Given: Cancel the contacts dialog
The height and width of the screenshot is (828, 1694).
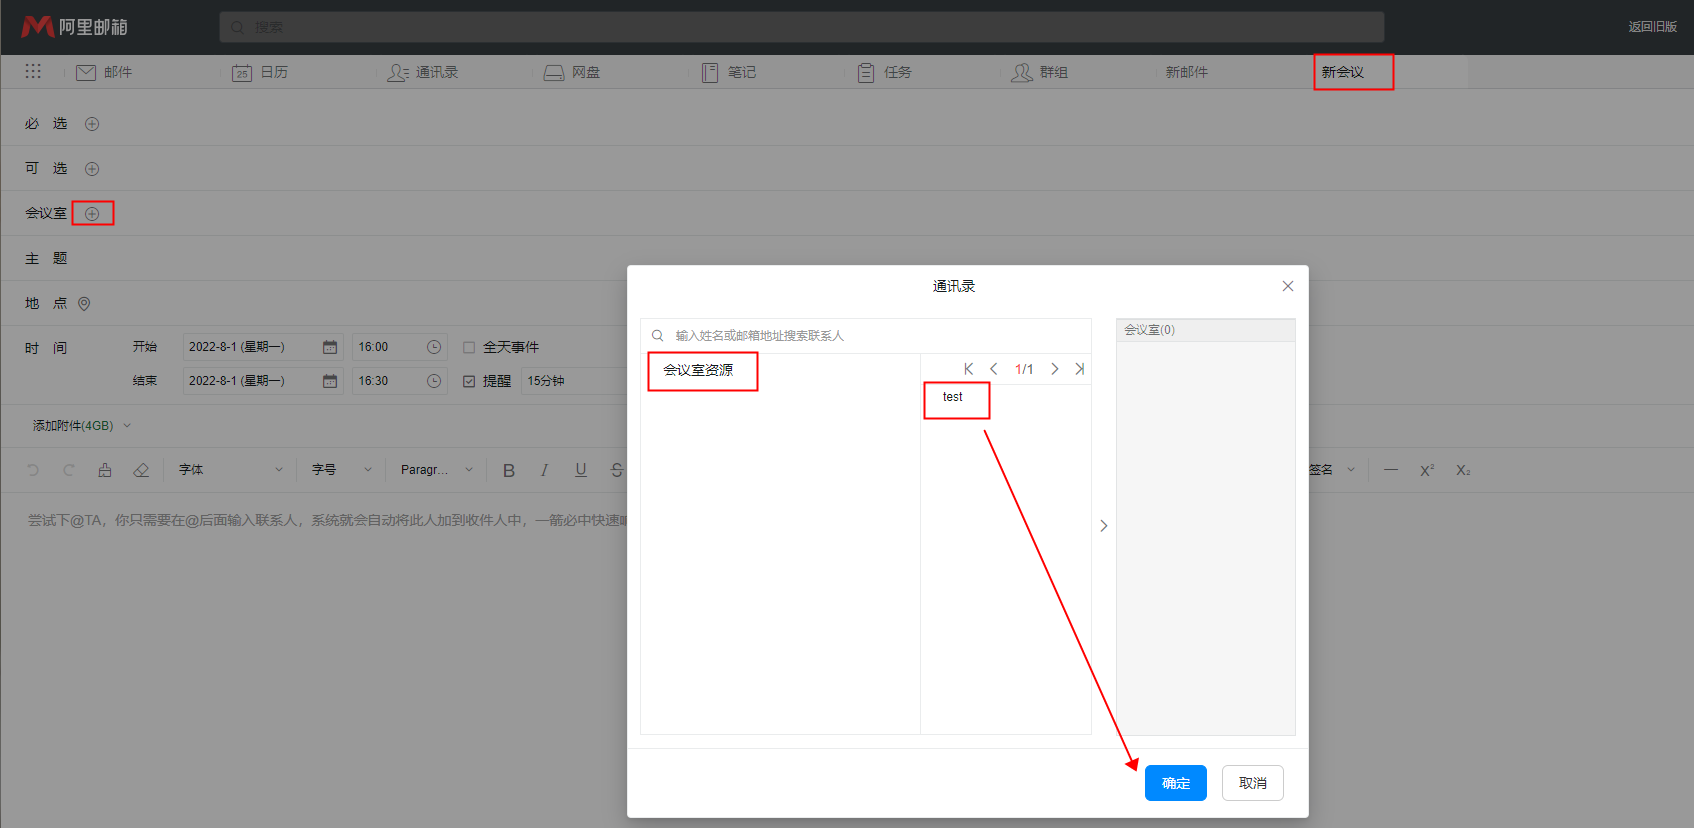Looking at the screenshot, I should tap(1253, 783).
